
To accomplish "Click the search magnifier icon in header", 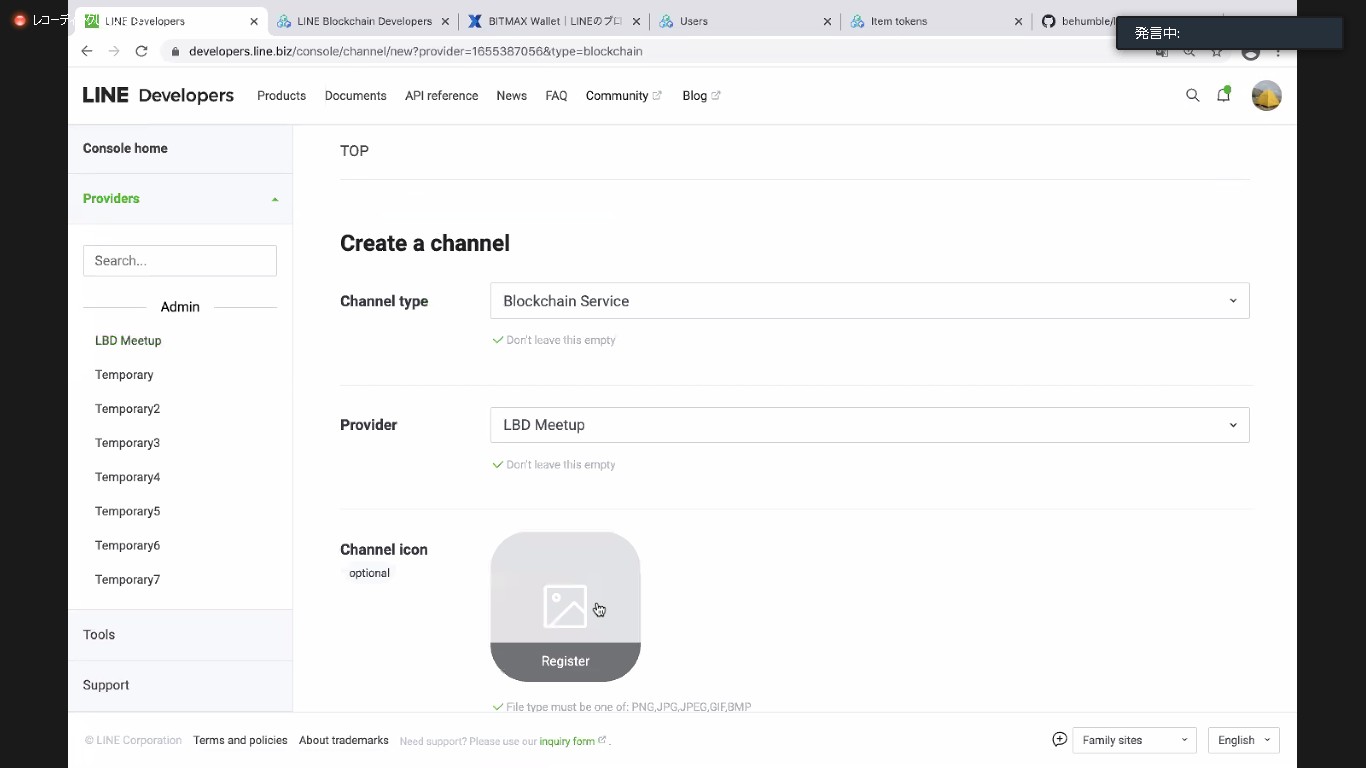I will (x=1192, y=96).
